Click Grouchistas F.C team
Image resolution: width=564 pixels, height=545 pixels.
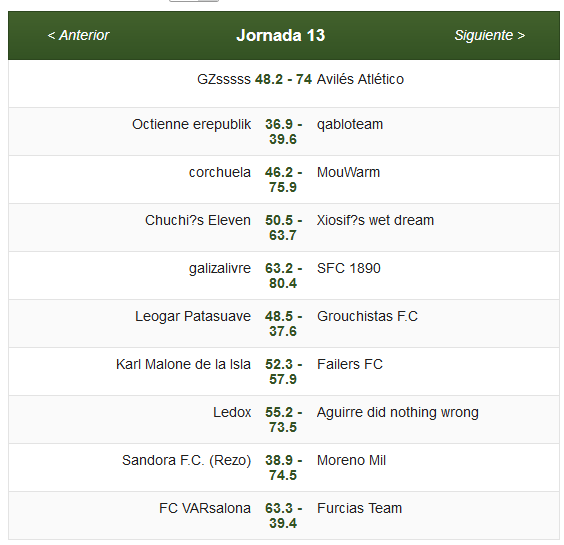[x=367, y=316]
